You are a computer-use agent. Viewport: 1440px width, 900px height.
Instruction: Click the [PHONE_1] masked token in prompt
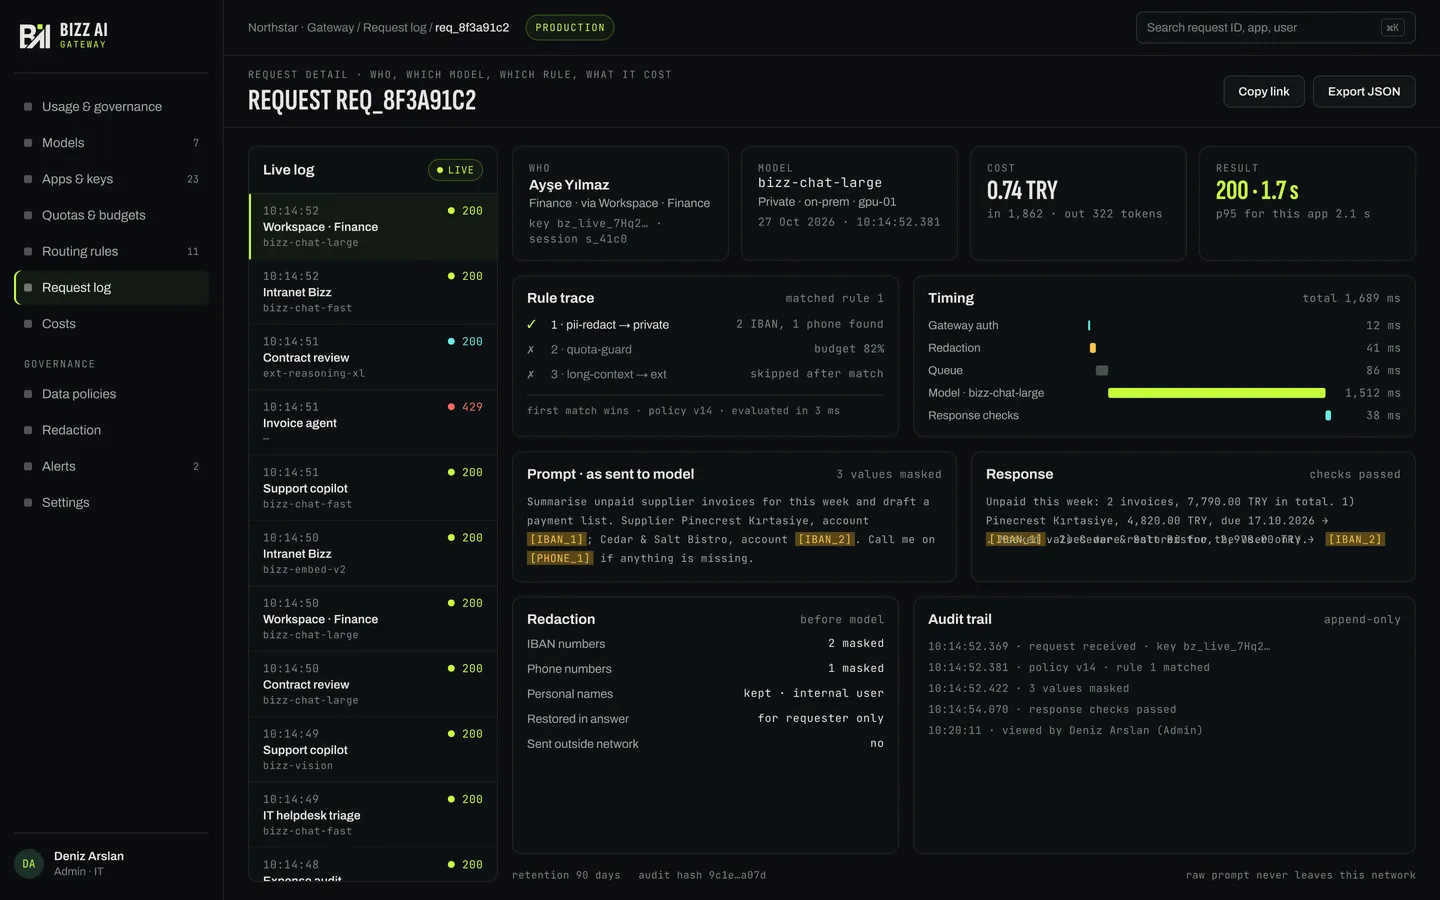pos(560,559)
